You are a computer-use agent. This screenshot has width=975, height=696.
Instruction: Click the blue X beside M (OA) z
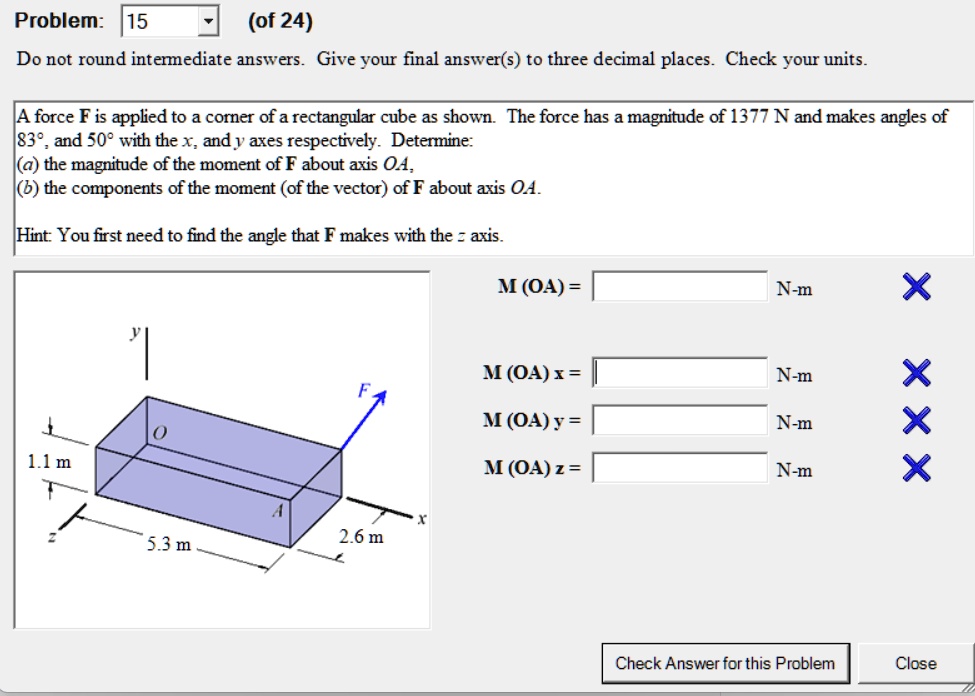tap(917, 468)
